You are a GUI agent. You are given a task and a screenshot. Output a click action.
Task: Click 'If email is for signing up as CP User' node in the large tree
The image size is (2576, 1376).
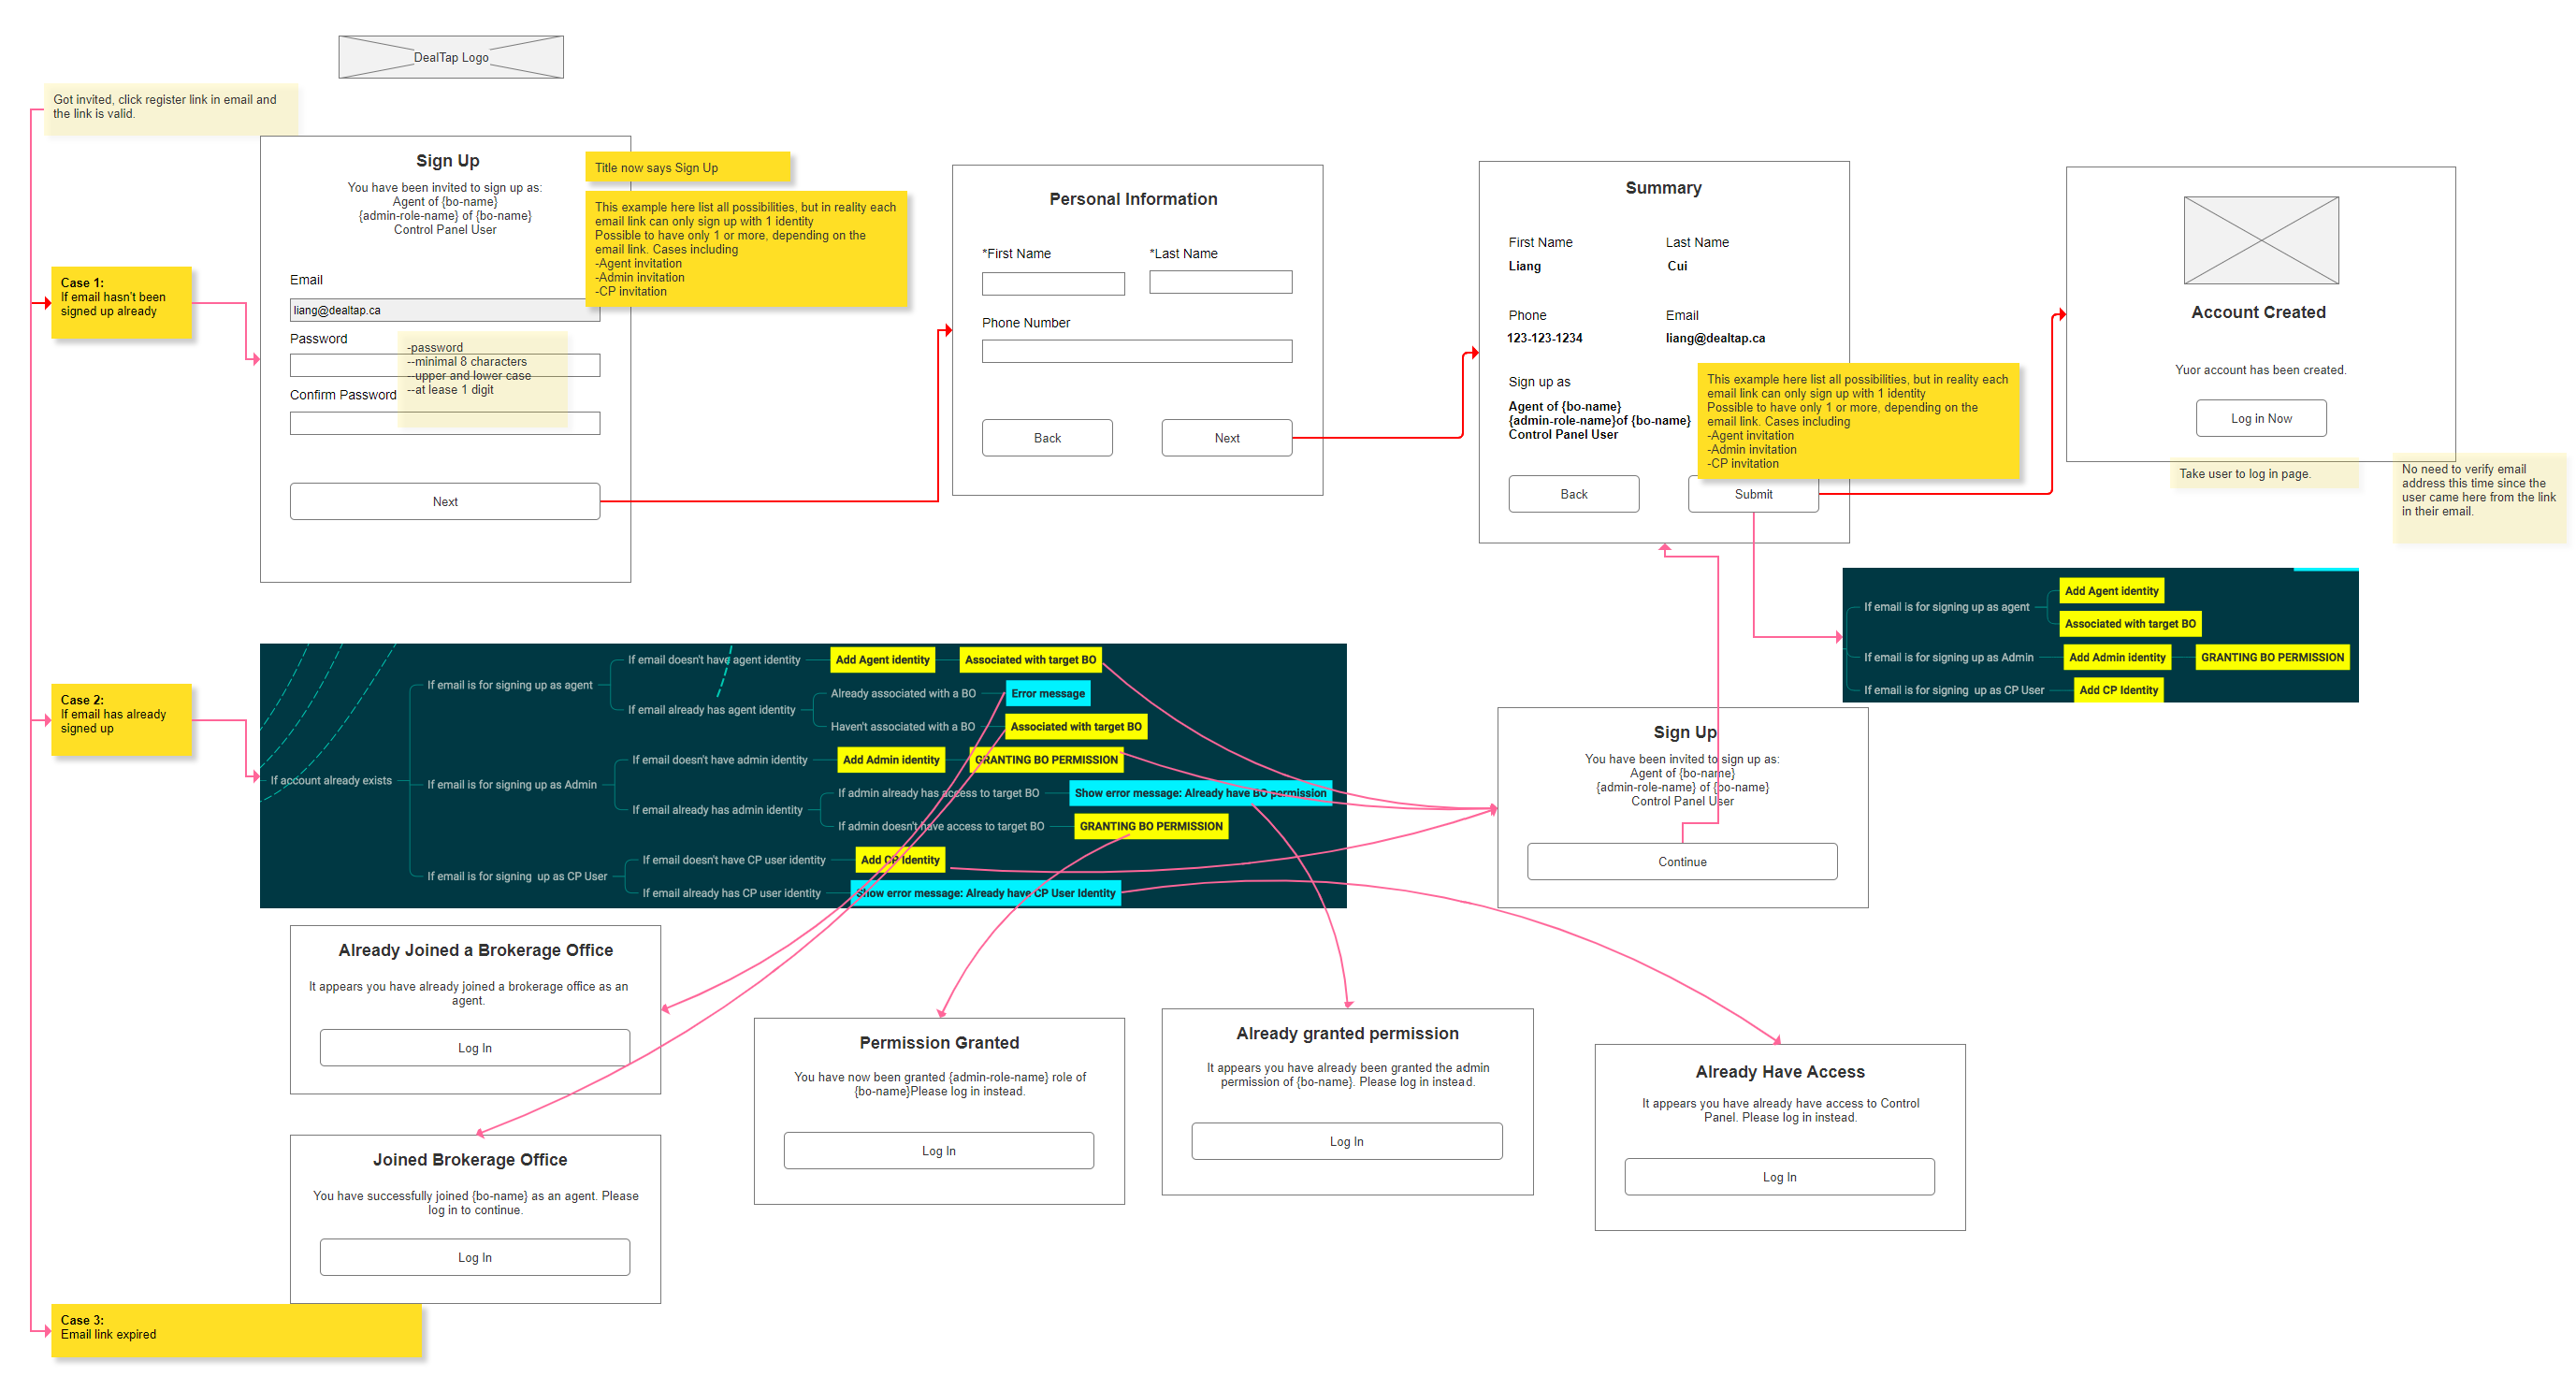pyautogui.click(x=517, y=876)
